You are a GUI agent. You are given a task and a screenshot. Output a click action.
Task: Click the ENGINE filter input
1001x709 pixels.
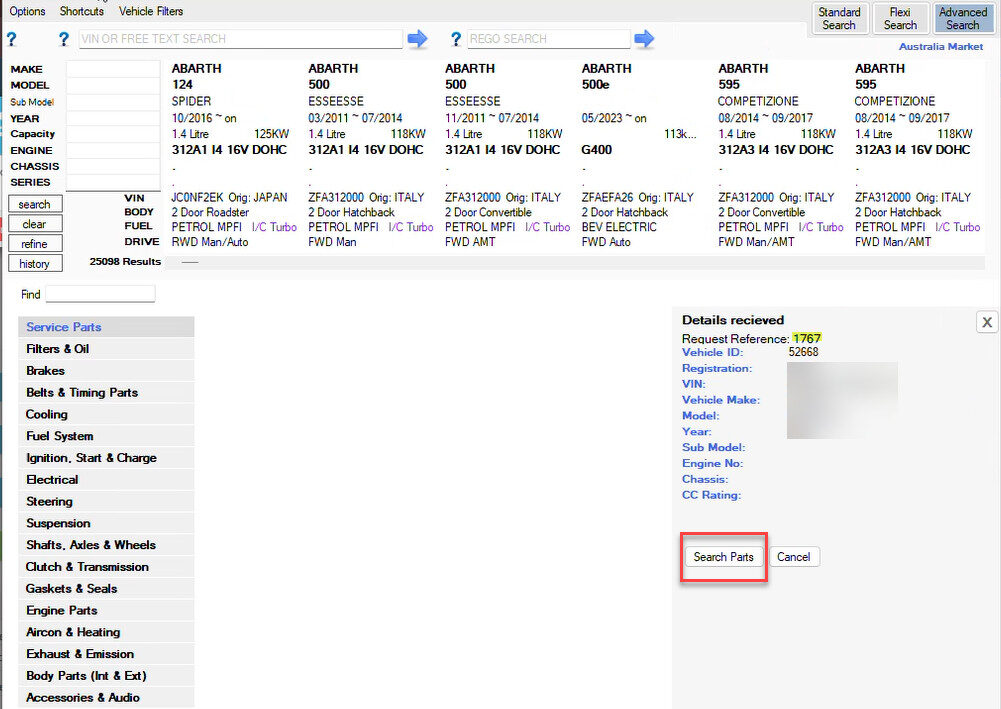point(113,150)
